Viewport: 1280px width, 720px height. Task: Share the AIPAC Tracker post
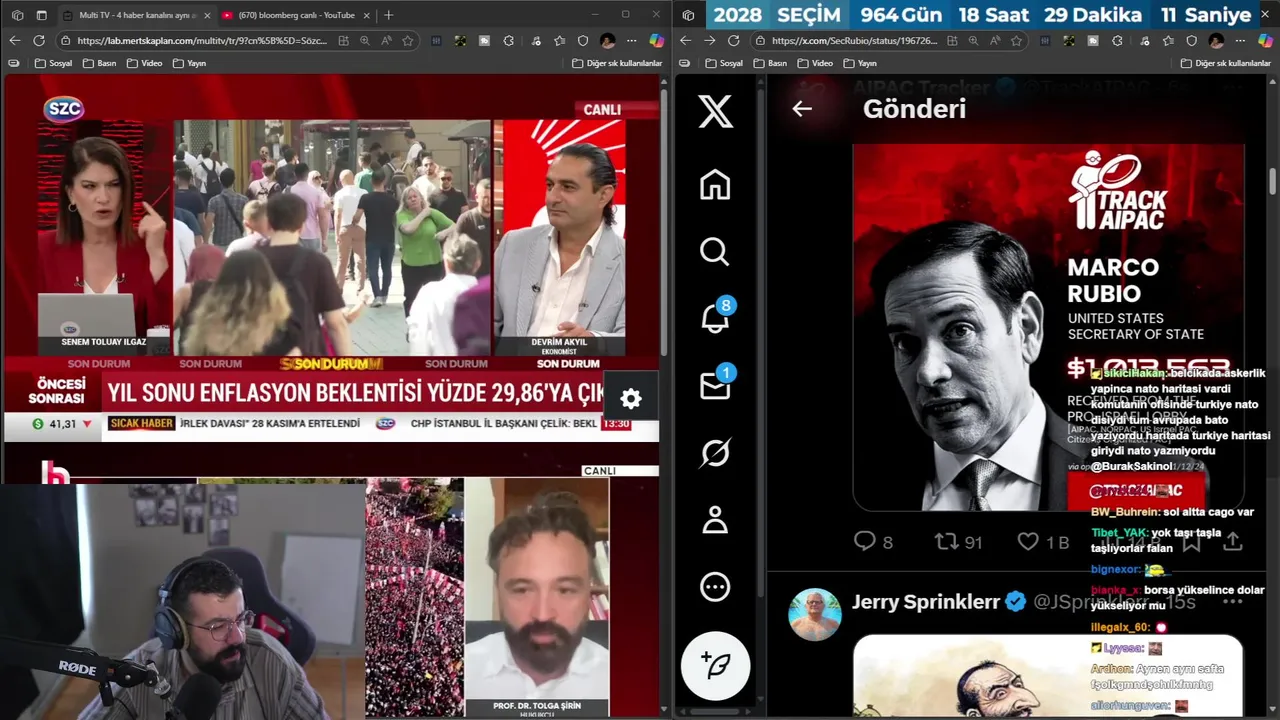point(1233,541)
